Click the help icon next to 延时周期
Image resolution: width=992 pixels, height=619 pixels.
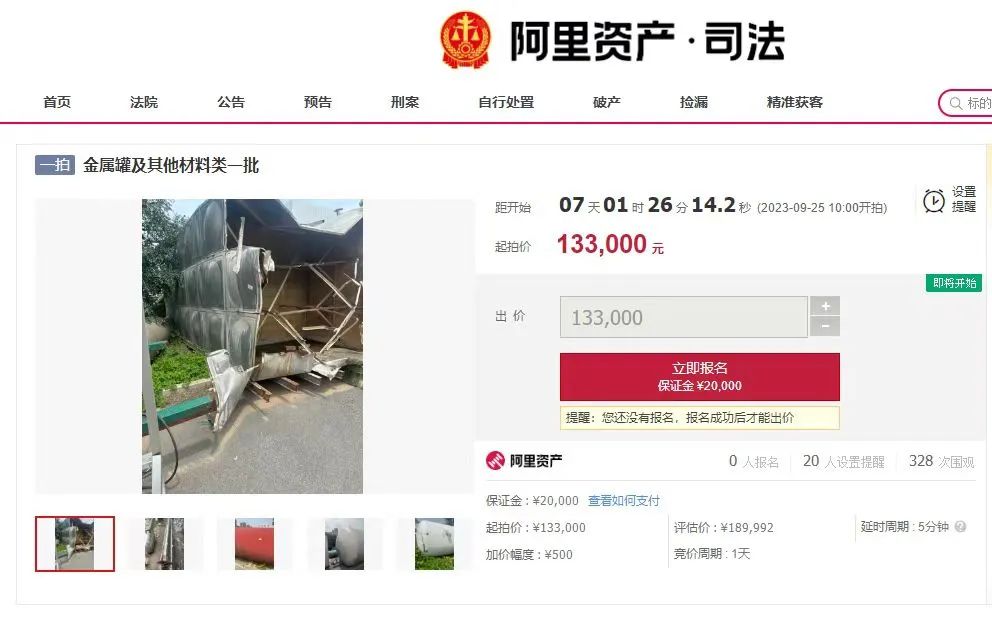[960, 527]
